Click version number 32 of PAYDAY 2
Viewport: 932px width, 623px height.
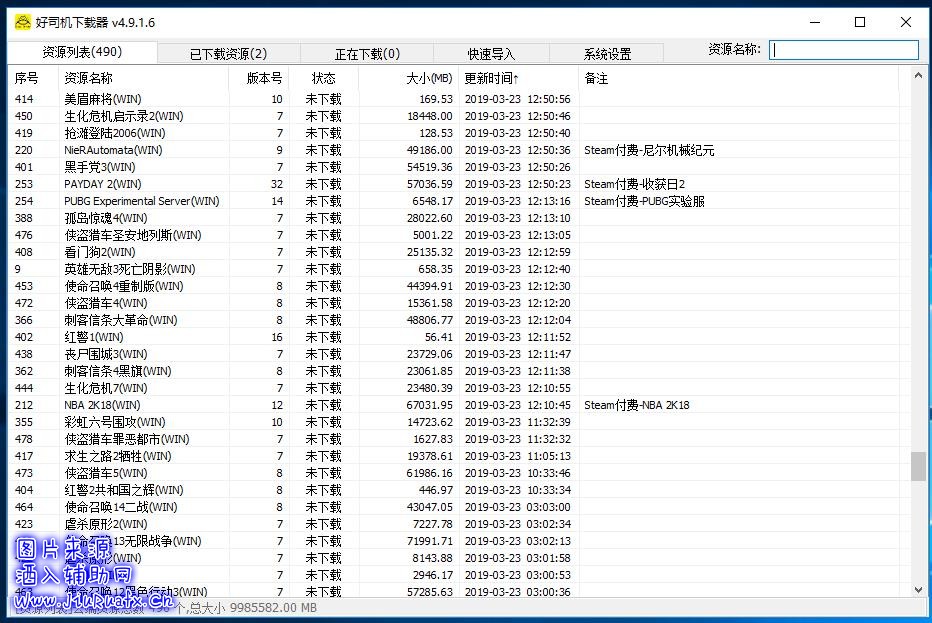click(277, 184)
